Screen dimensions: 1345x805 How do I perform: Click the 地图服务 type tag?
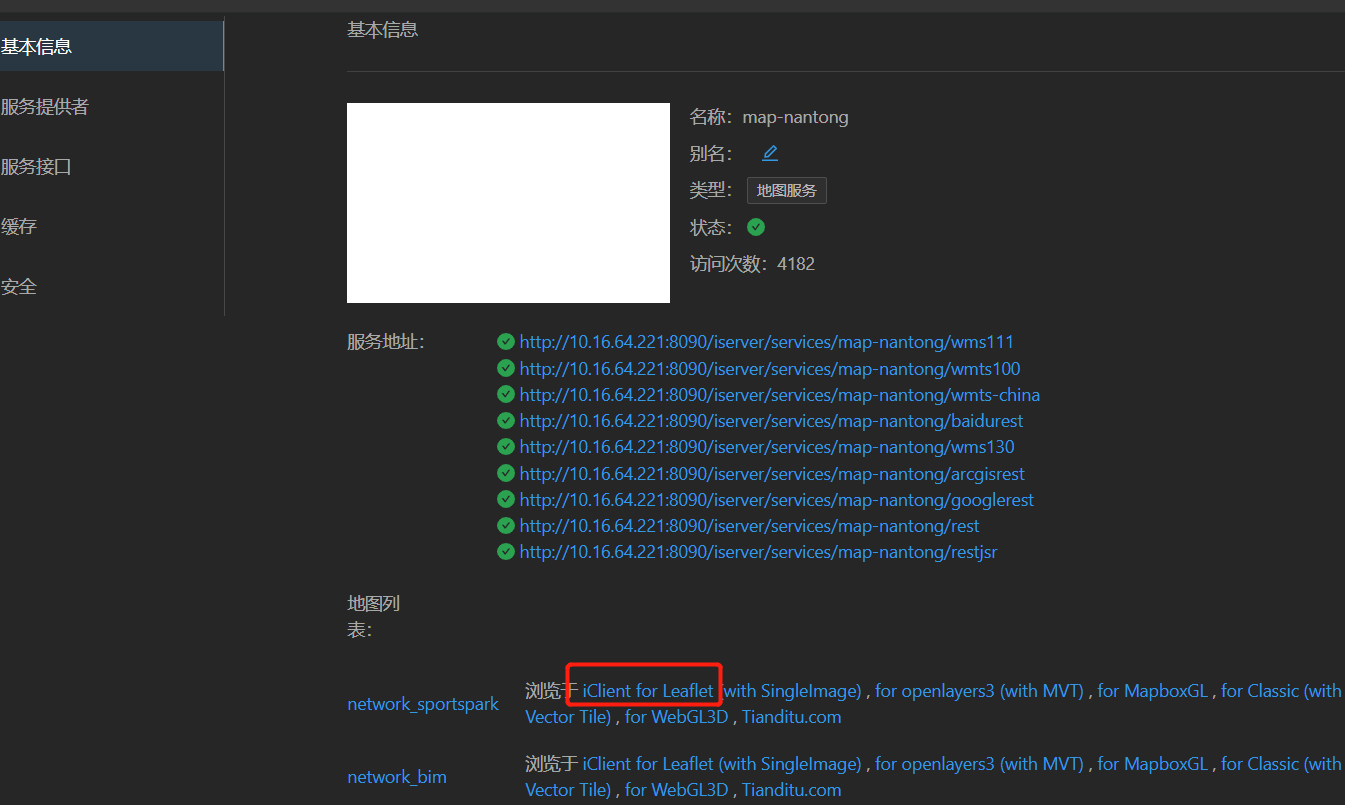point(786,190)
